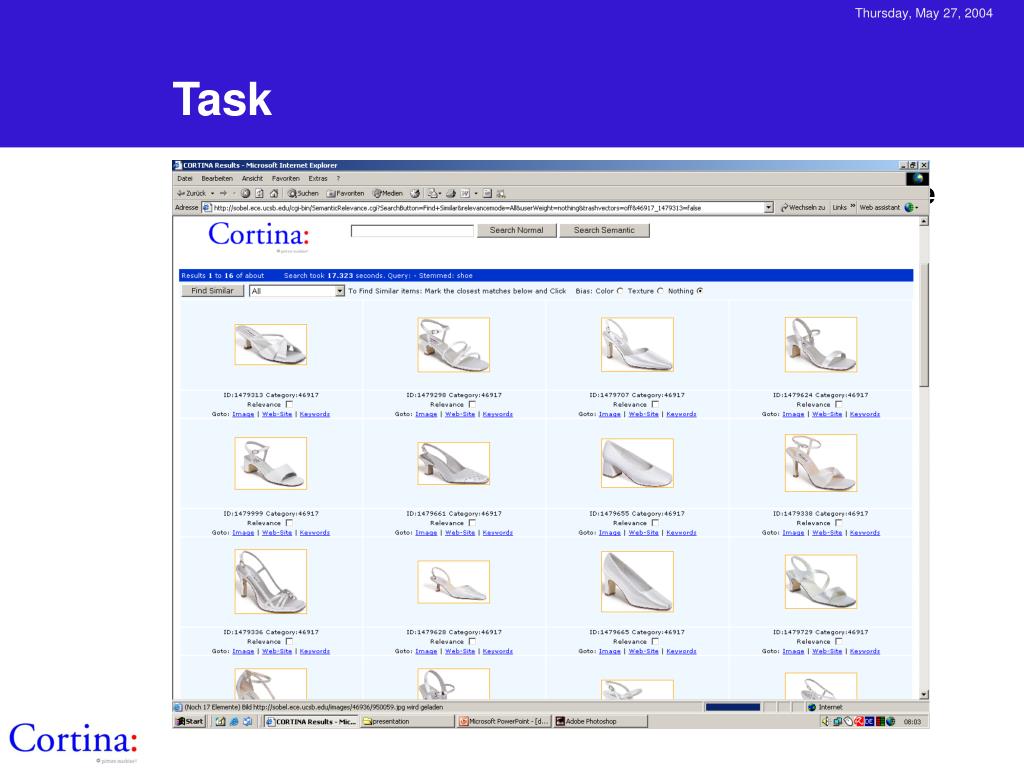1024x768 pixels.
Task: Open shoe thumbnail for ID:1479628
Action: 453,581
